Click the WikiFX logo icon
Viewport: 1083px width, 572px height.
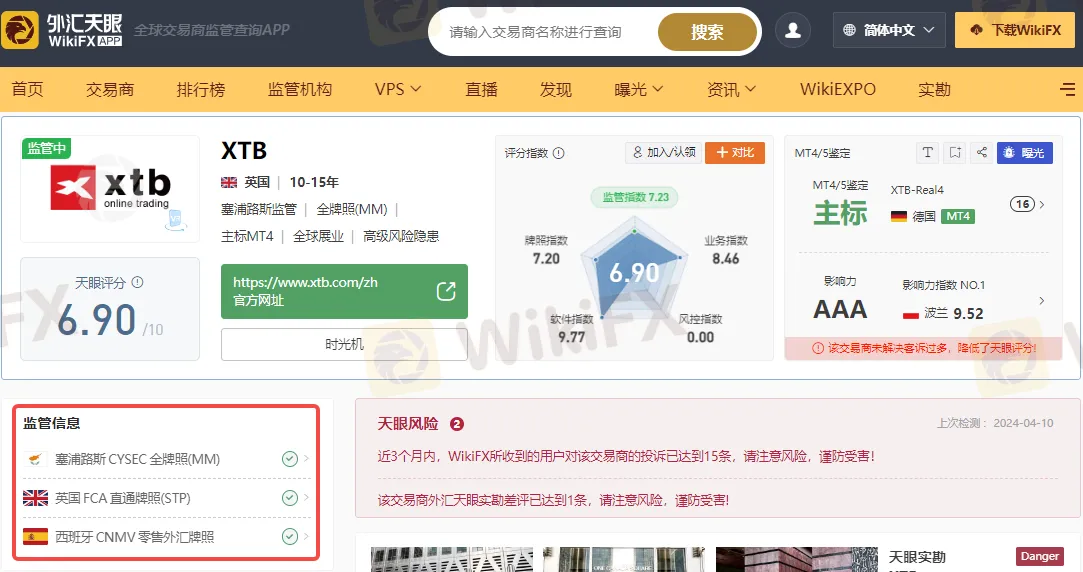coord(20,30)
